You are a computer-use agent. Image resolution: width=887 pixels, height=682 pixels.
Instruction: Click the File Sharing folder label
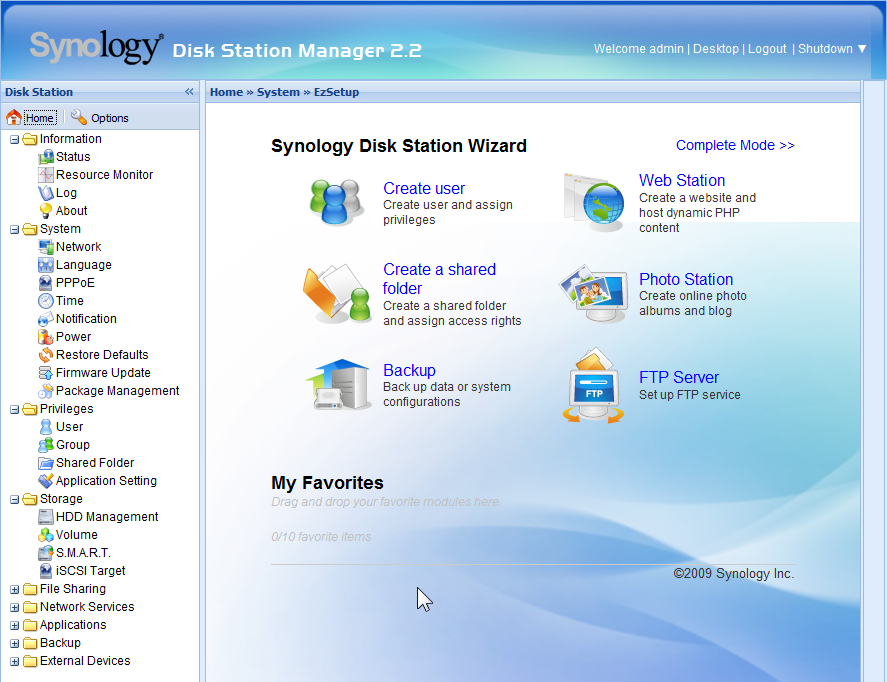[x=72, y=589]
